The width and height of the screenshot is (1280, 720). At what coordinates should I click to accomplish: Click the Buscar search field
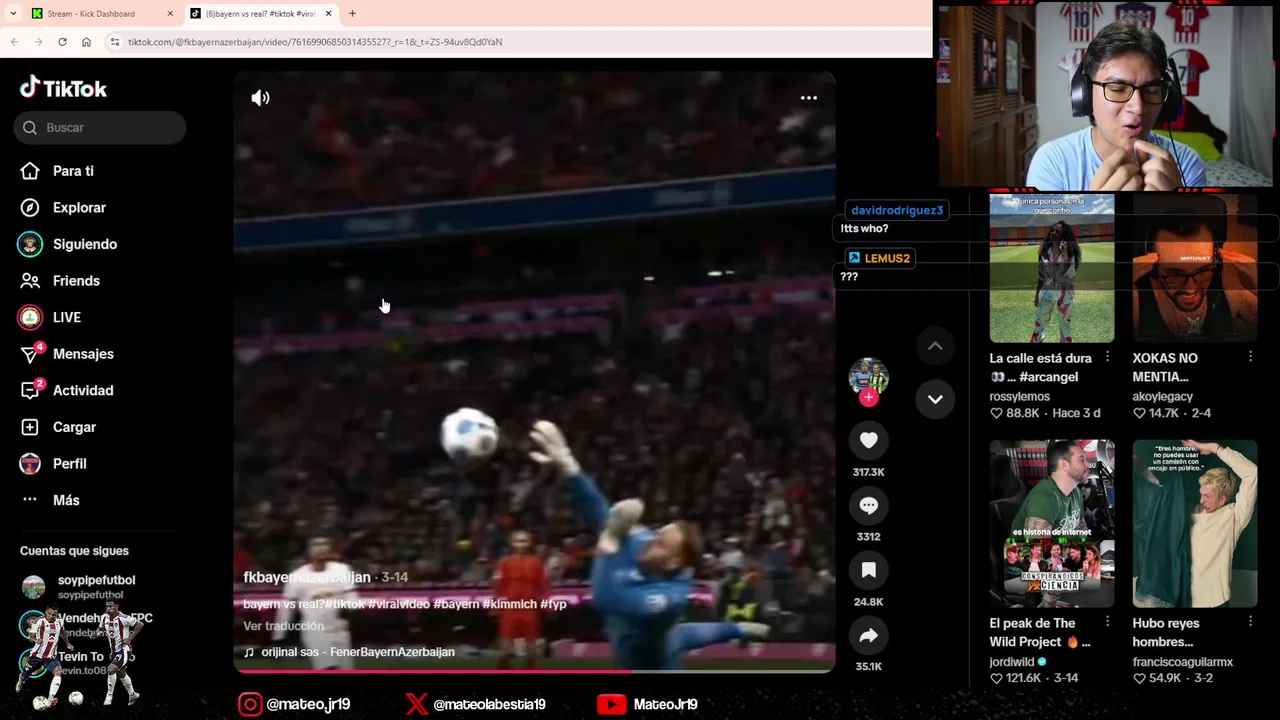coord(100,127)
